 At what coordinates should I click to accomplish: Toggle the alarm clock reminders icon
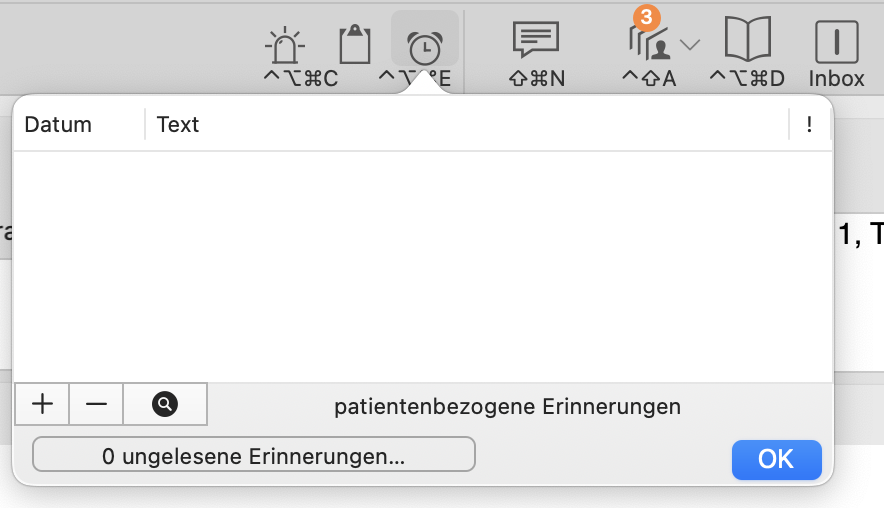click(425, 48)
